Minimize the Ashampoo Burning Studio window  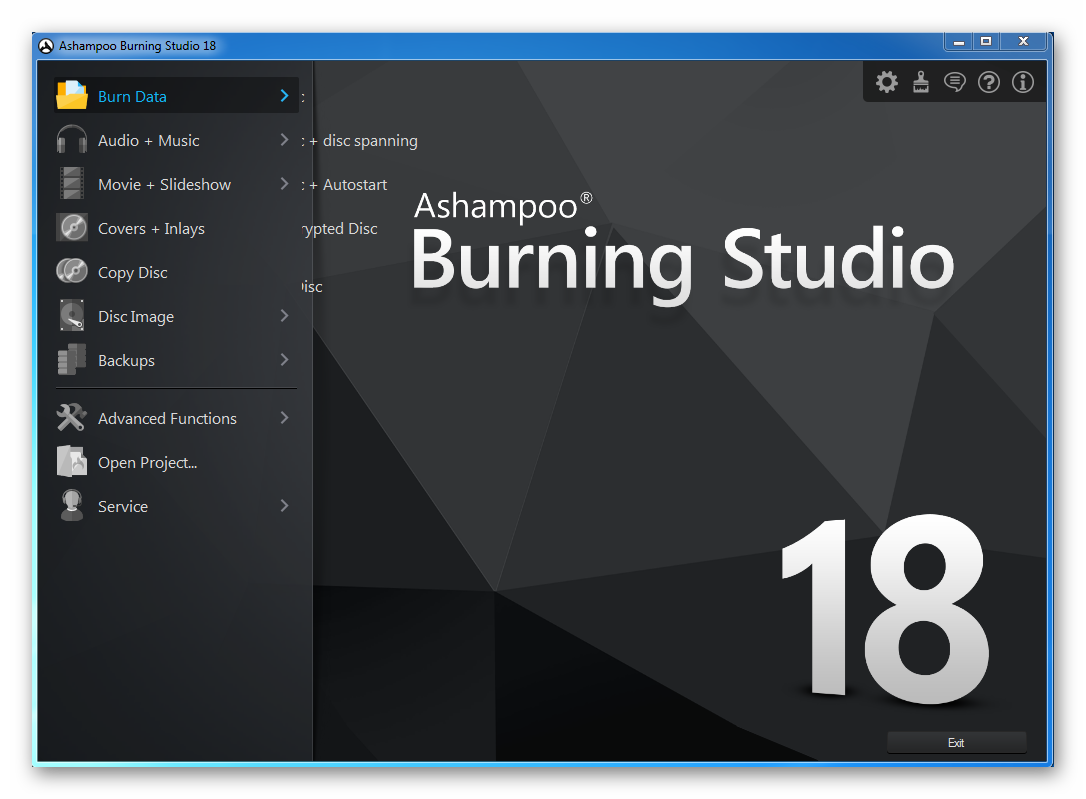(x=959, y=42)
